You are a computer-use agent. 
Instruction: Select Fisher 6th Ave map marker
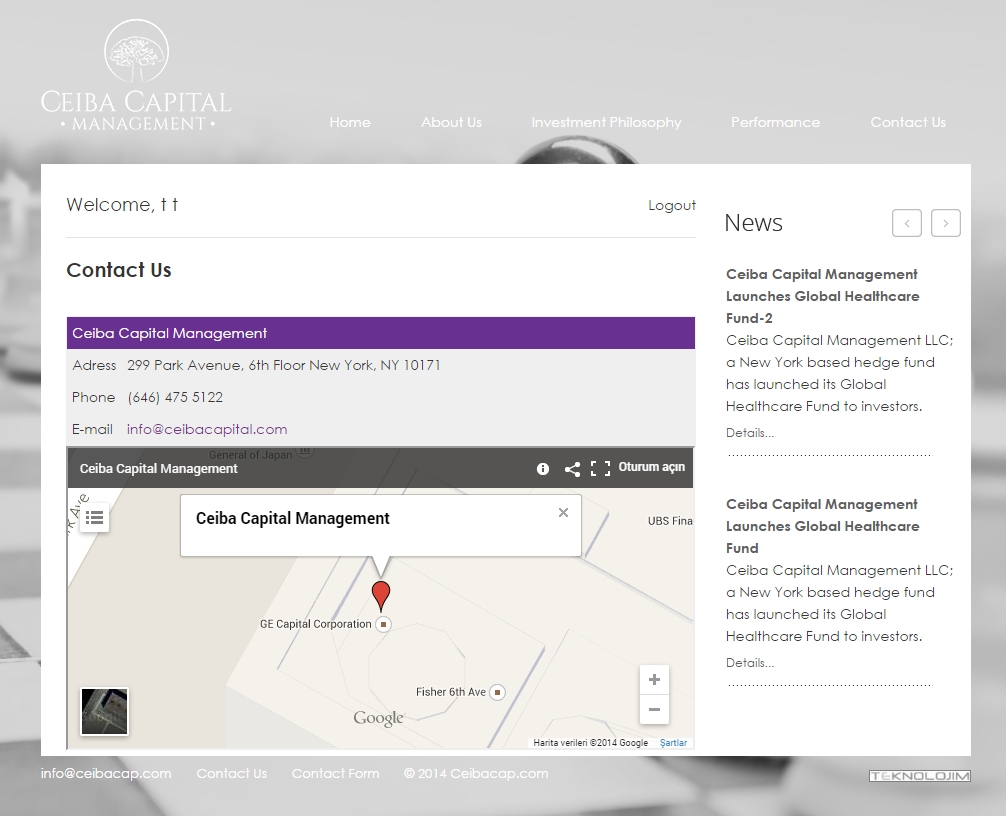(497, 692)
